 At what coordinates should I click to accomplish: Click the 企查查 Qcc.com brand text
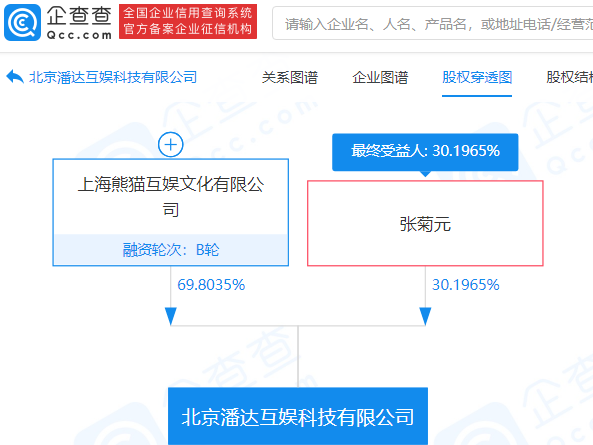coord(79,23)
